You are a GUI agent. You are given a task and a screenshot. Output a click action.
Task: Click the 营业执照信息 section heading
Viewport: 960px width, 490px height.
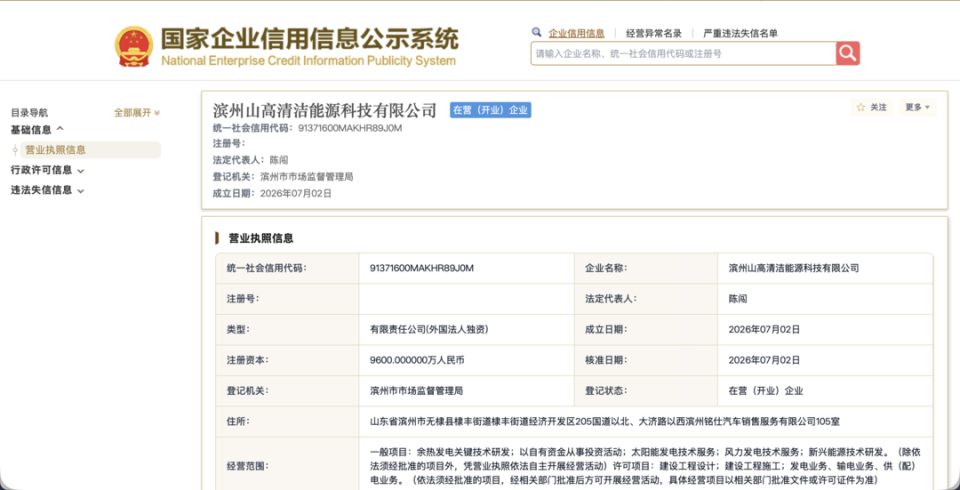261,238
